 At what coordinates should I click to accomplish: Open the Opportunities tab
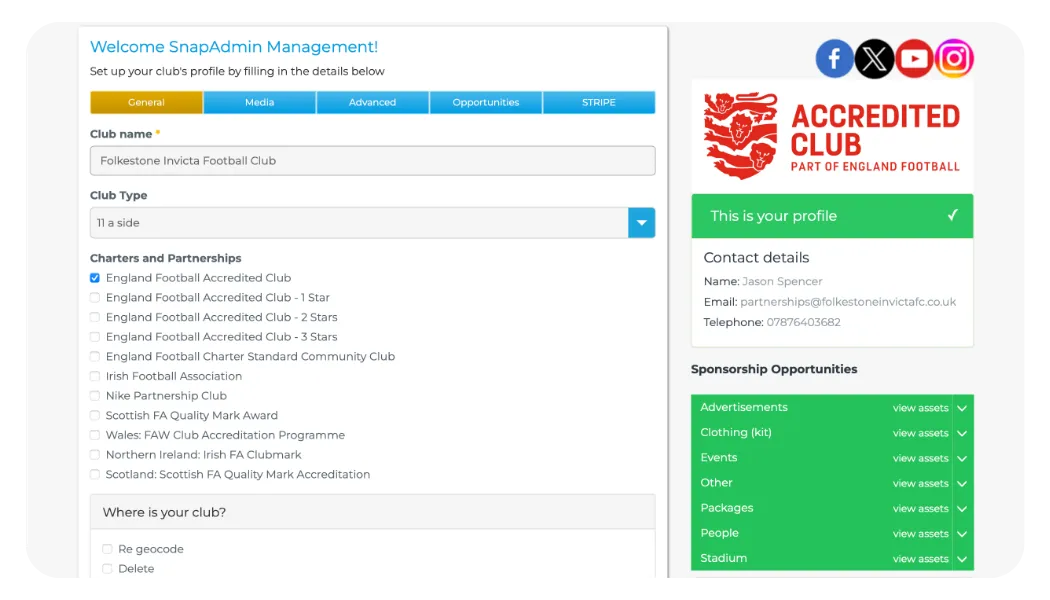(485, 102)
